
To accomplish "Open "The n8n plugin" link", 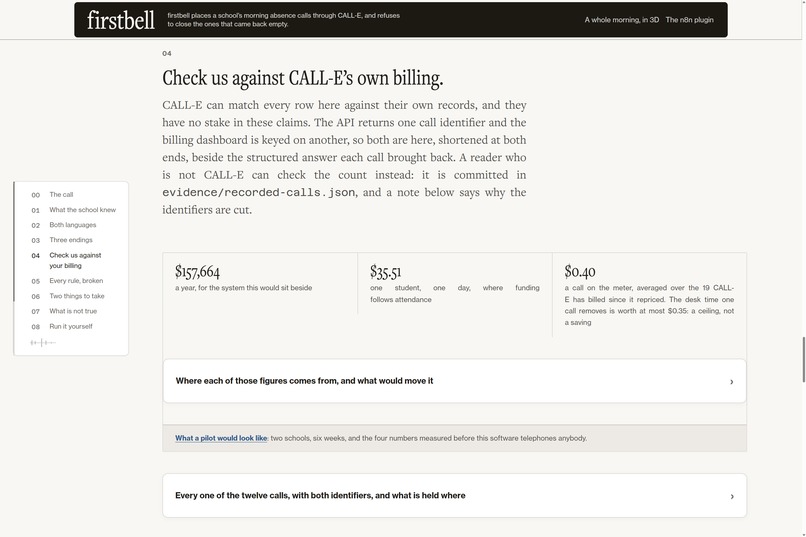I will [689, 20].
